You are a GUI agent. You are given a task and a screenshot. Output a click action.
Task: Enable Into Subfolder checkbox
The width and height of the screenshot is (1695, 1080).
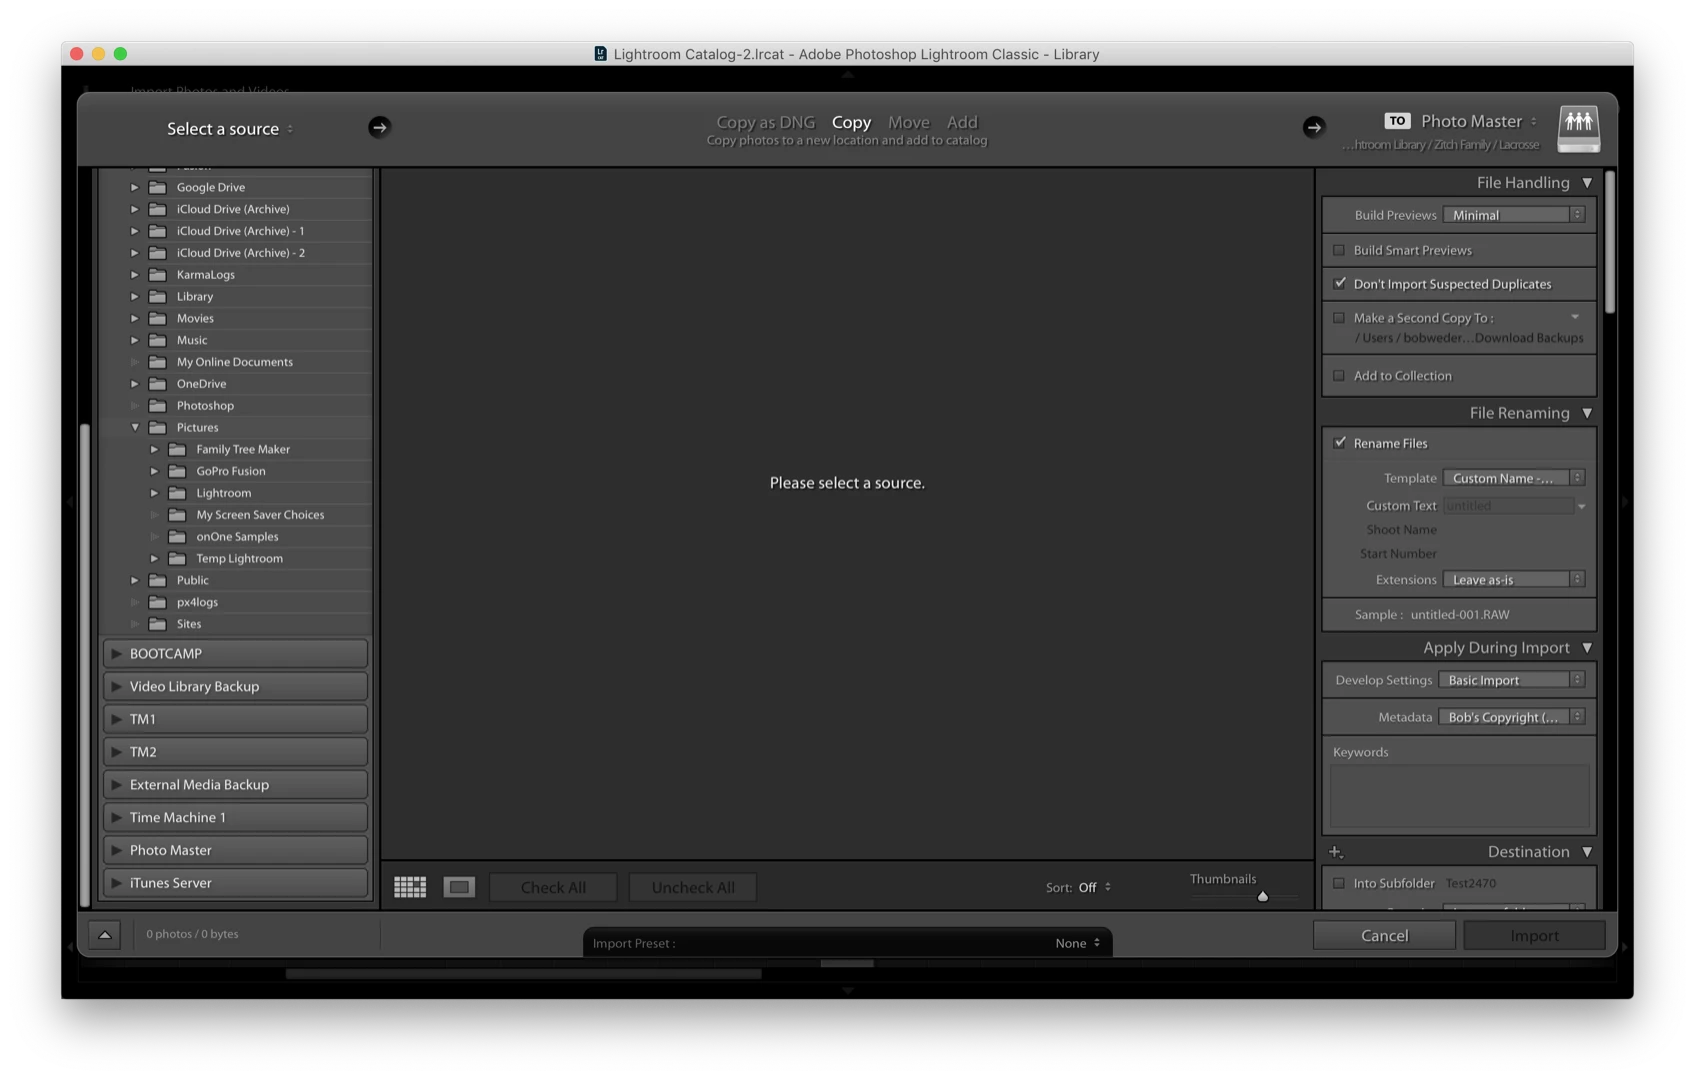(x=1339, y=884)
